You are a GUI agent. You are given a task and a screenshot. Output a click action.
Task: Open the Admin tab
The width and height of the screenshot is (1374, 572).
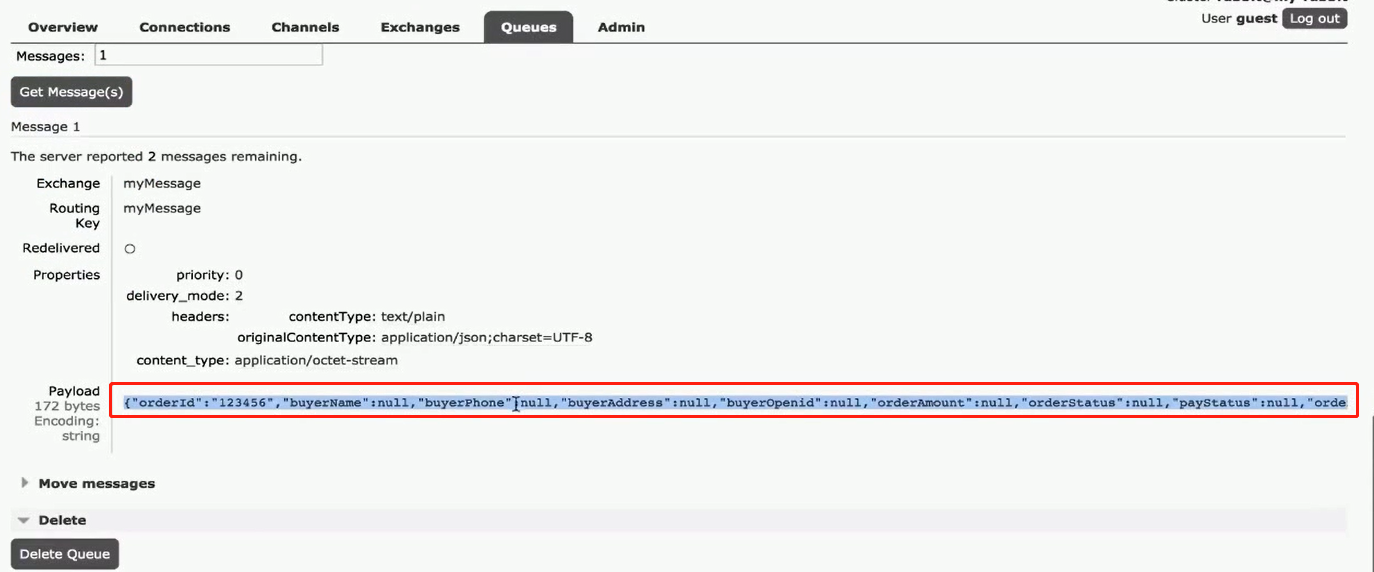(621, 27)
